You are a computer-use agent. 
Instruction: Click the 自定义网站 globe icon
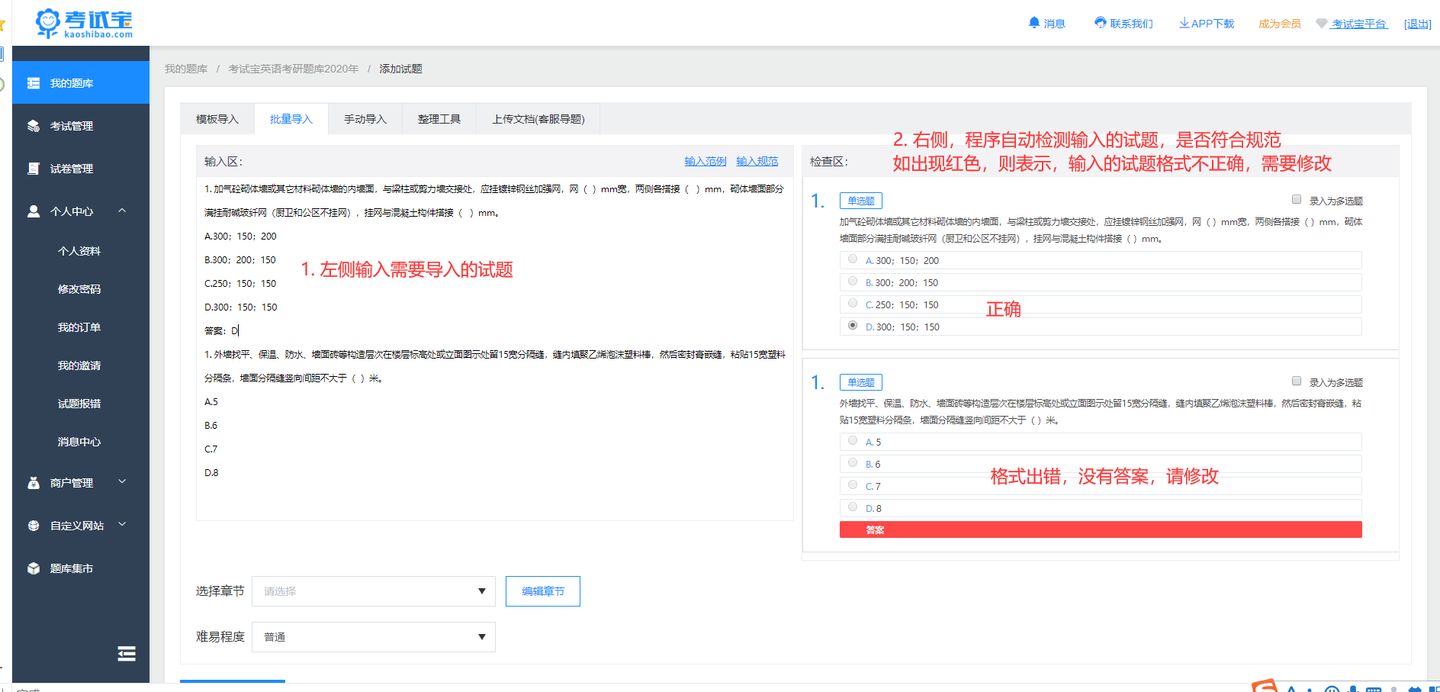33,524
